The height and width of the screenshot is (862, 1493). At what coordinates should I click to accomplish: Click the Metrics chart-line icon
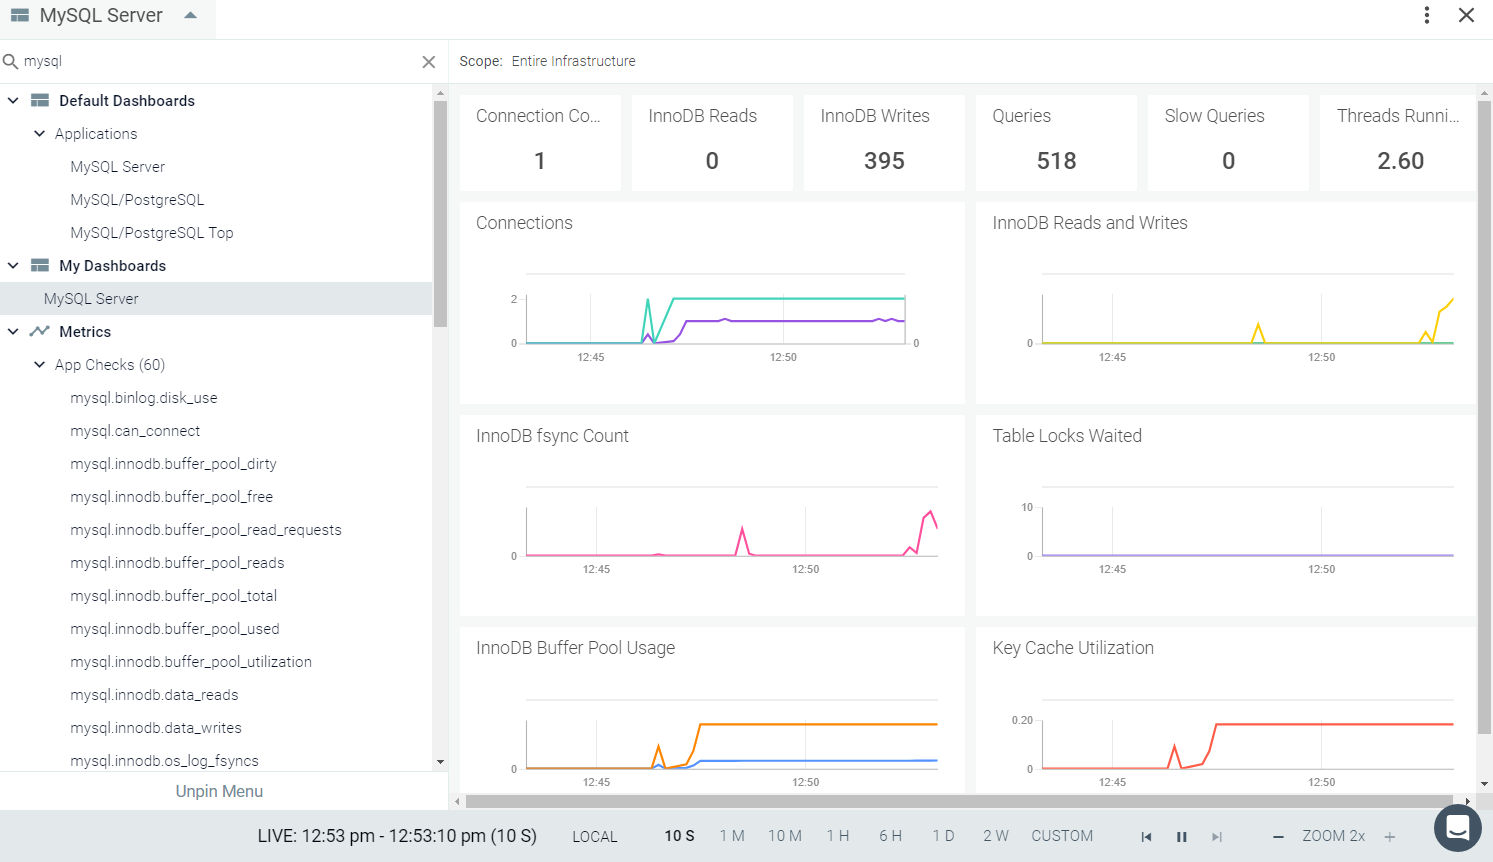coord(40,331)
